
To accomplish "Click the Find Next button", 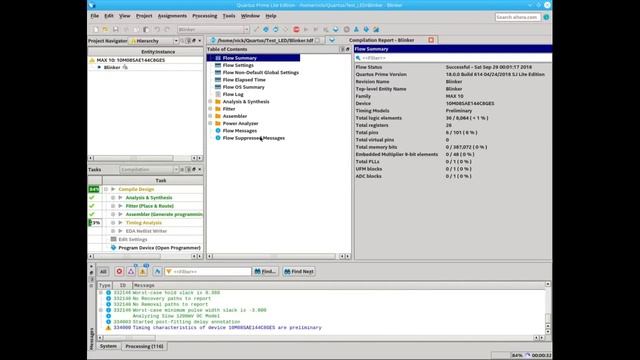I will coord(299,271).
